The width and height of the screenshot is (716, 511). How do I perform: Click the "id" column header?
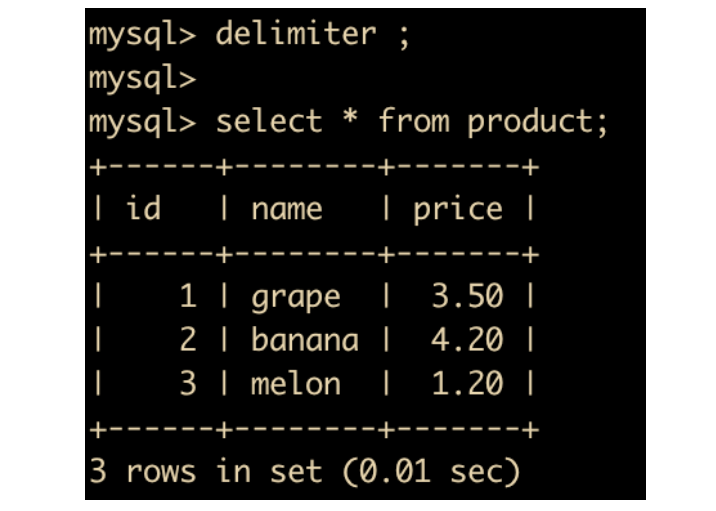click(143, 209)
